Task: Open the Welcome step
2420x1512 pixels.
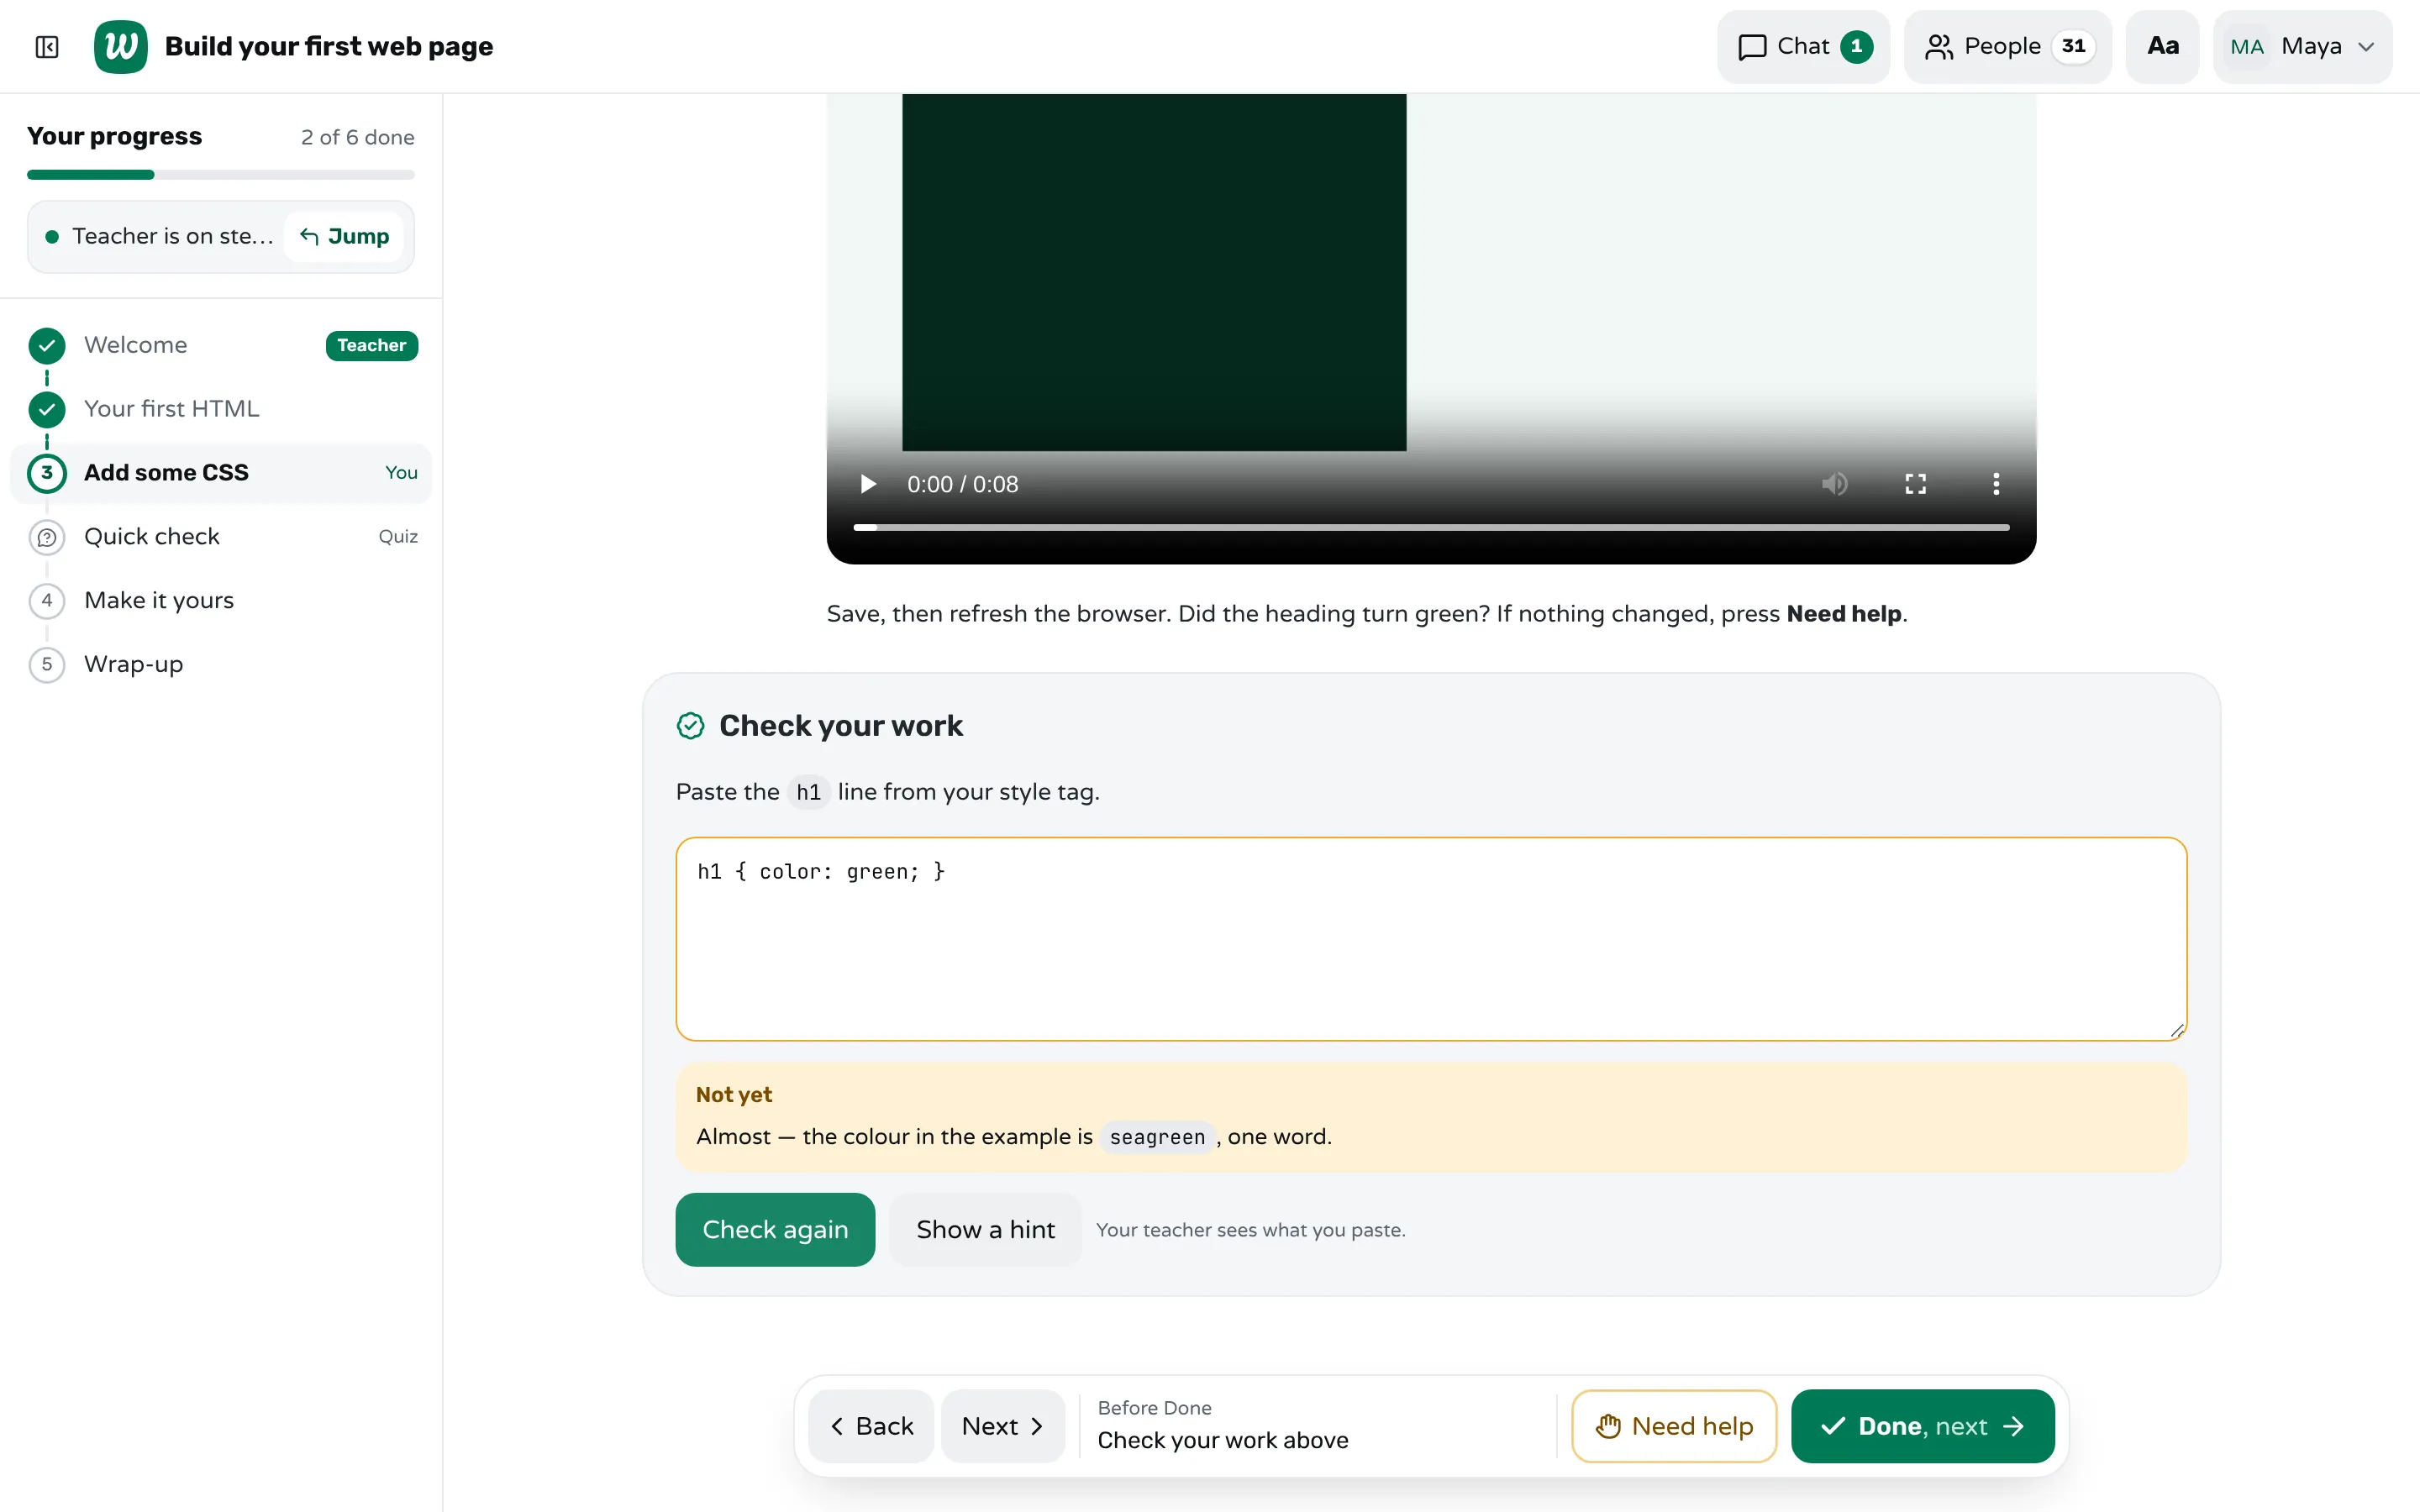Action: click(221, 345)
